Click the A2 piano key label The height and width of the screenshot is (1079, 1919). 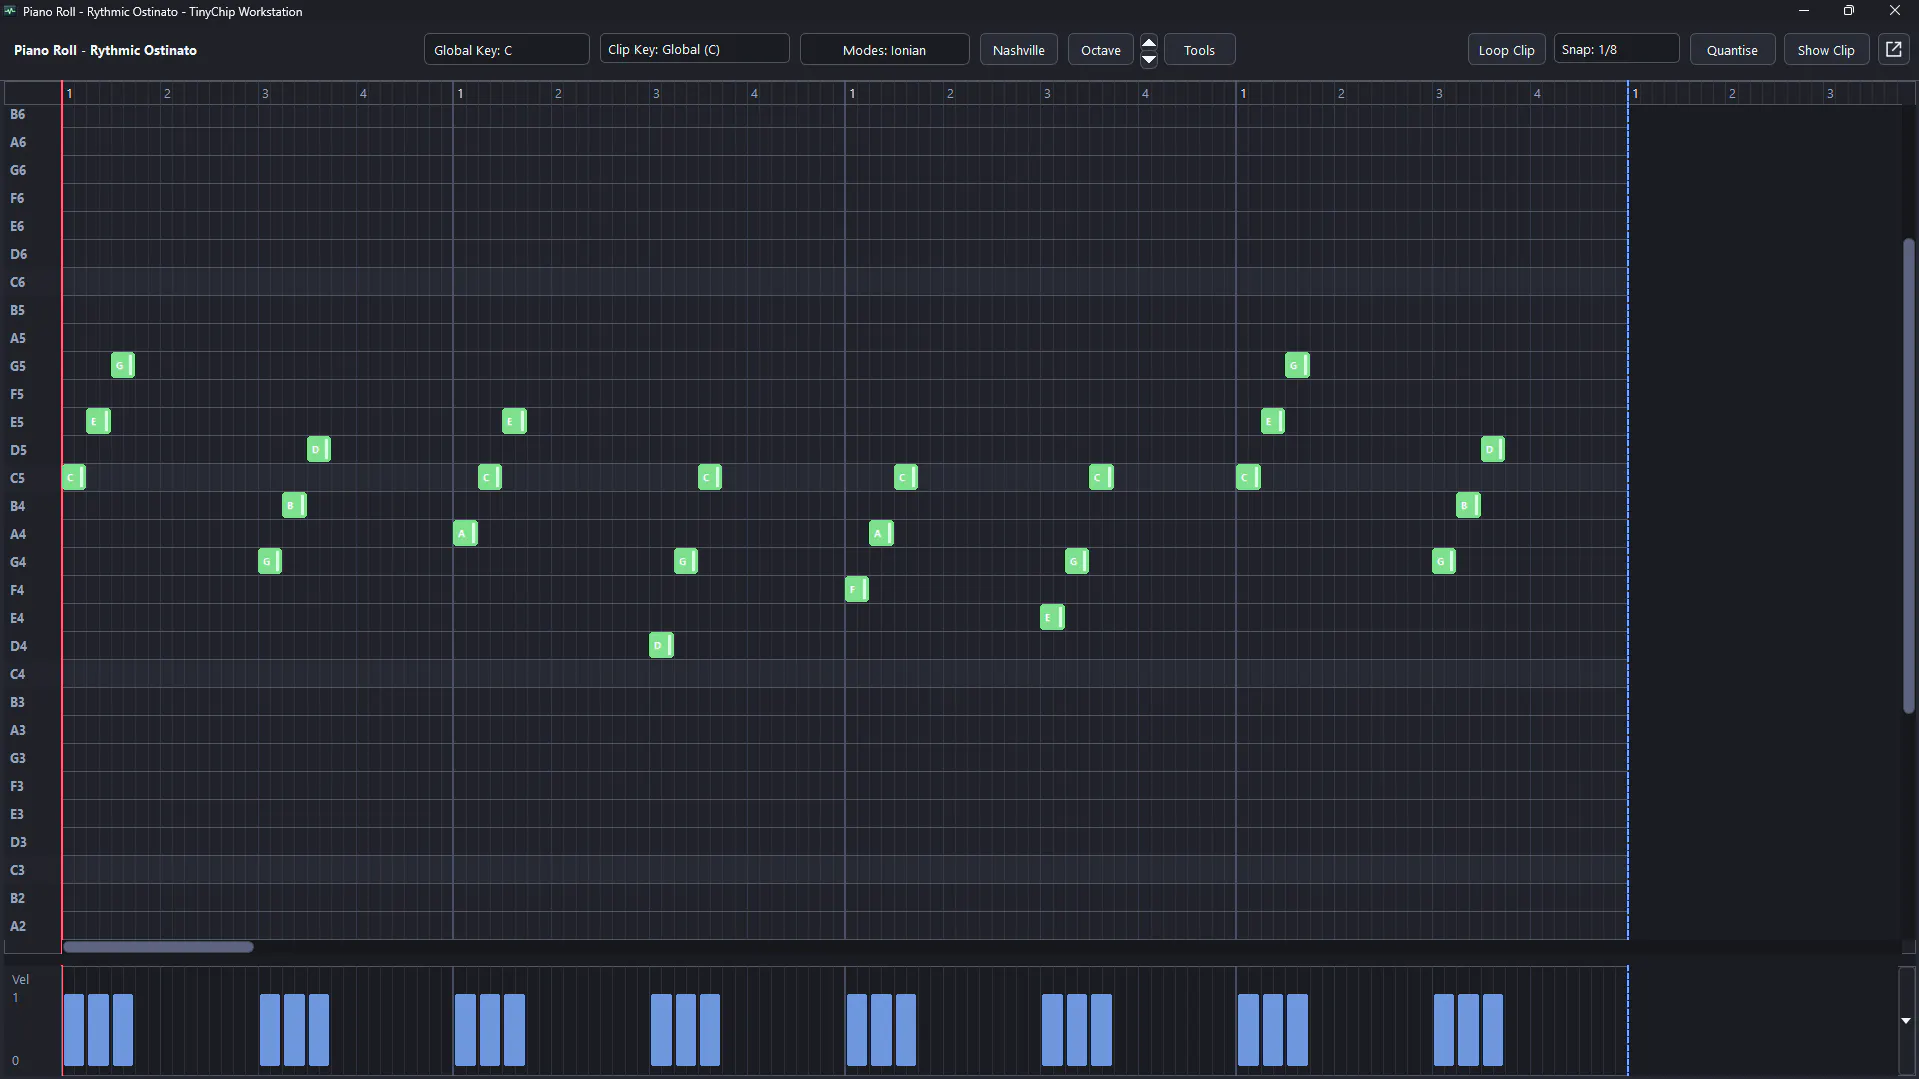[18, 926]
